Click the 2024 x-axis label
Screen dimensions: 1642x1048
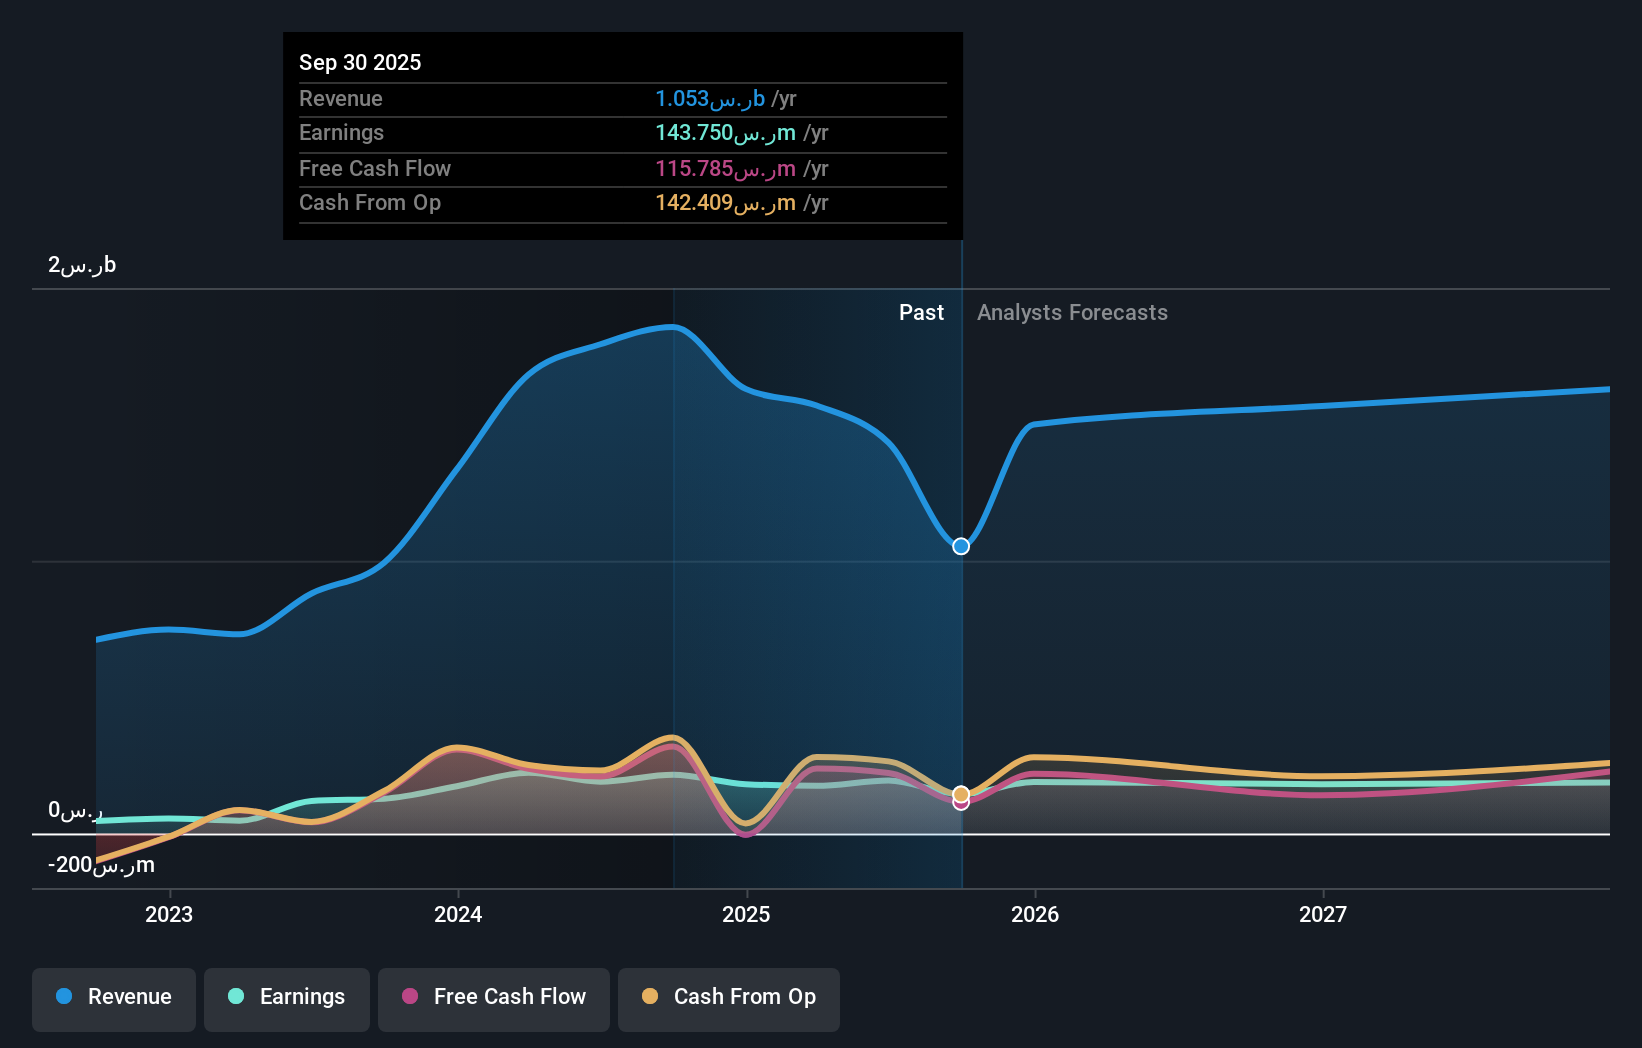458,914
